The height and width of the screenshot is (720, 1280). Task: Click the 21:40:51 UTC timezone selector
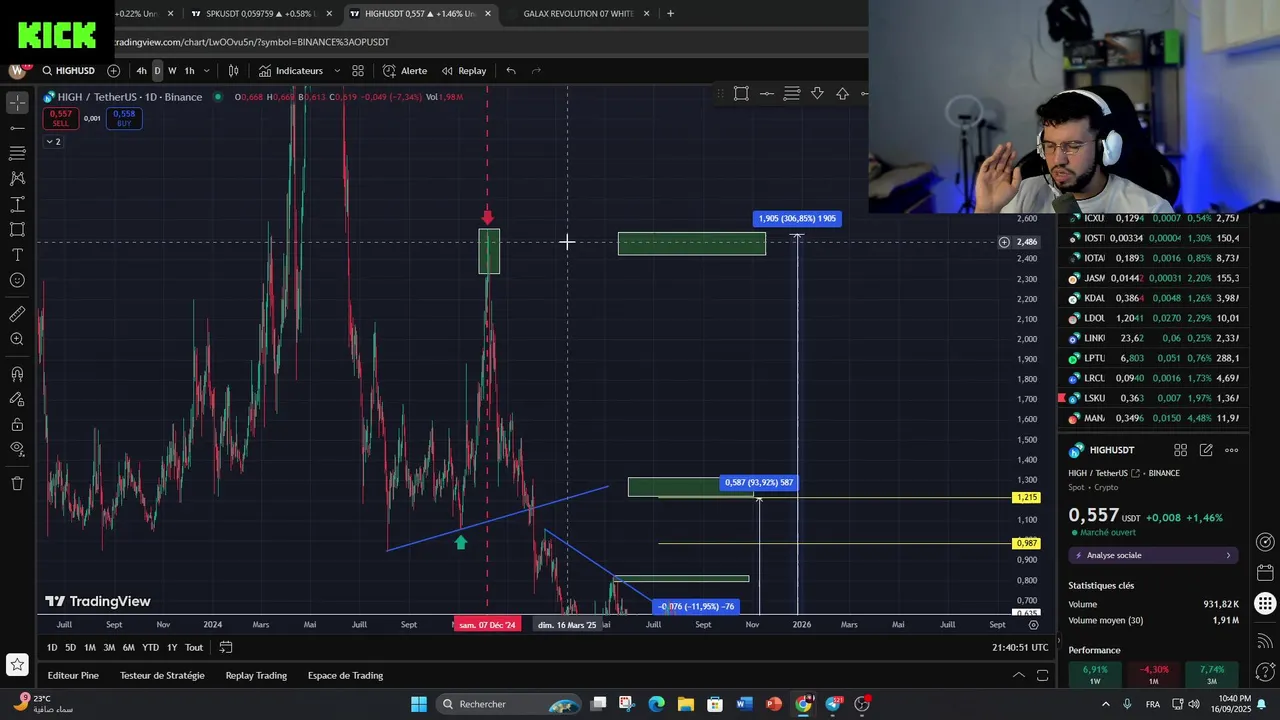click(x=1020, y=647)
